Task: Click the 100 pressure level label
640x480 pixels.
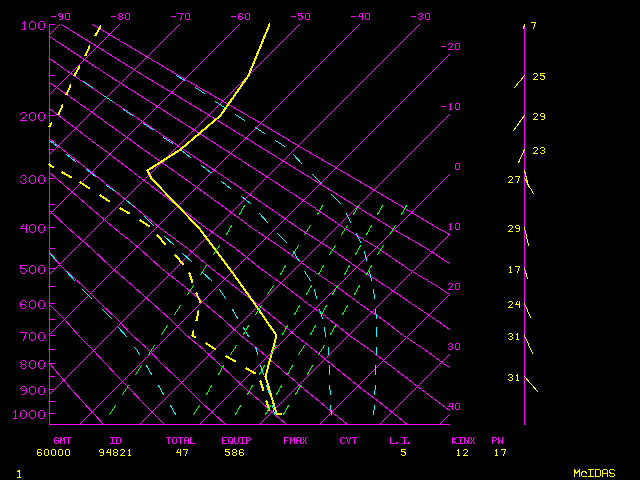Action: pyautogui.click(x=32, y=25)
